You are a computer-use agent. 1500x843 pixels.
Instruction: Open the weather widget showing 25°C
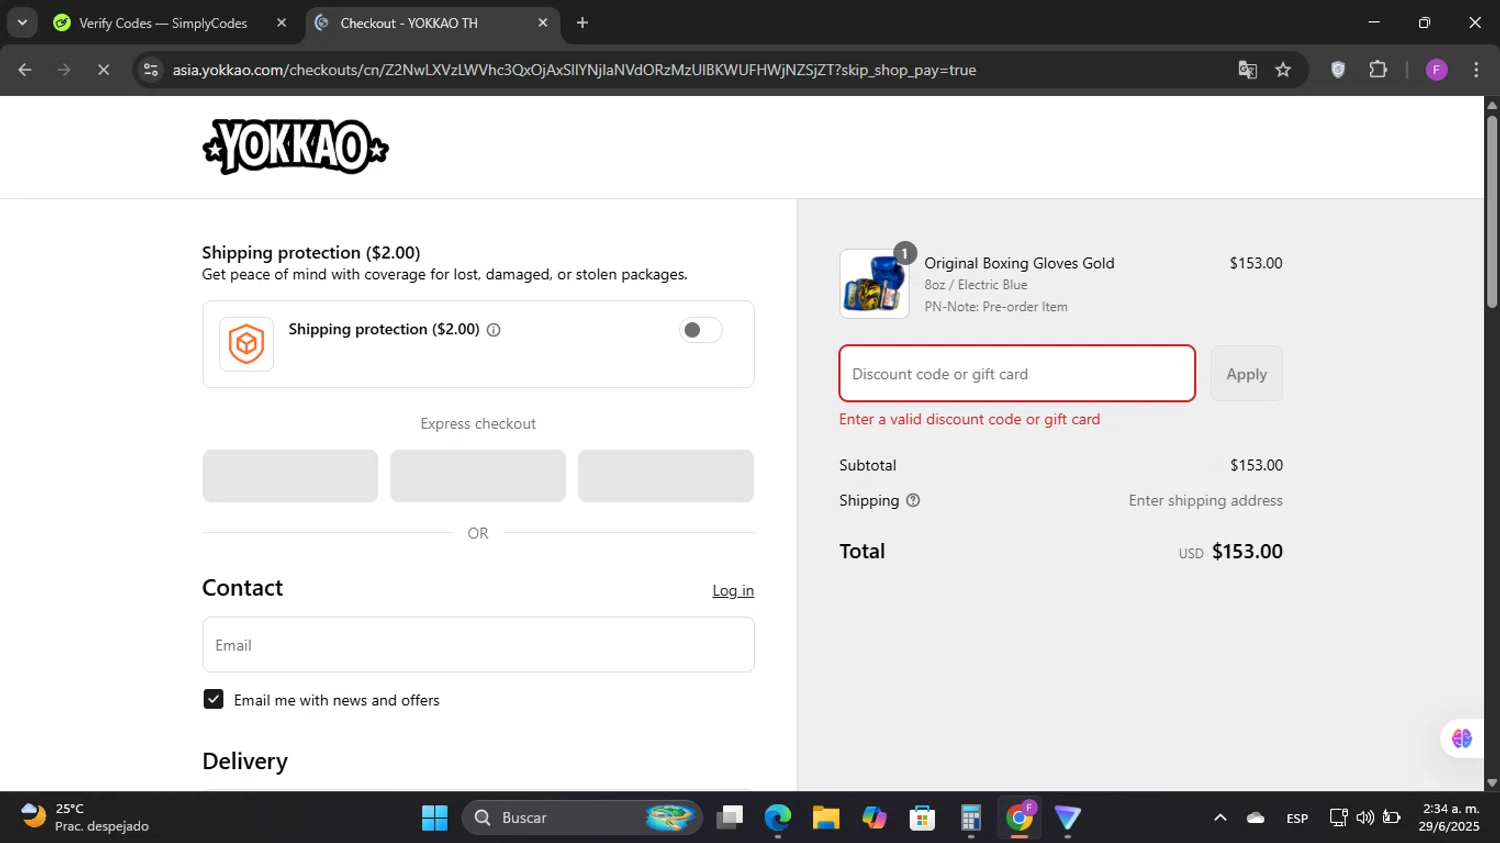click(x=85, y=817)
